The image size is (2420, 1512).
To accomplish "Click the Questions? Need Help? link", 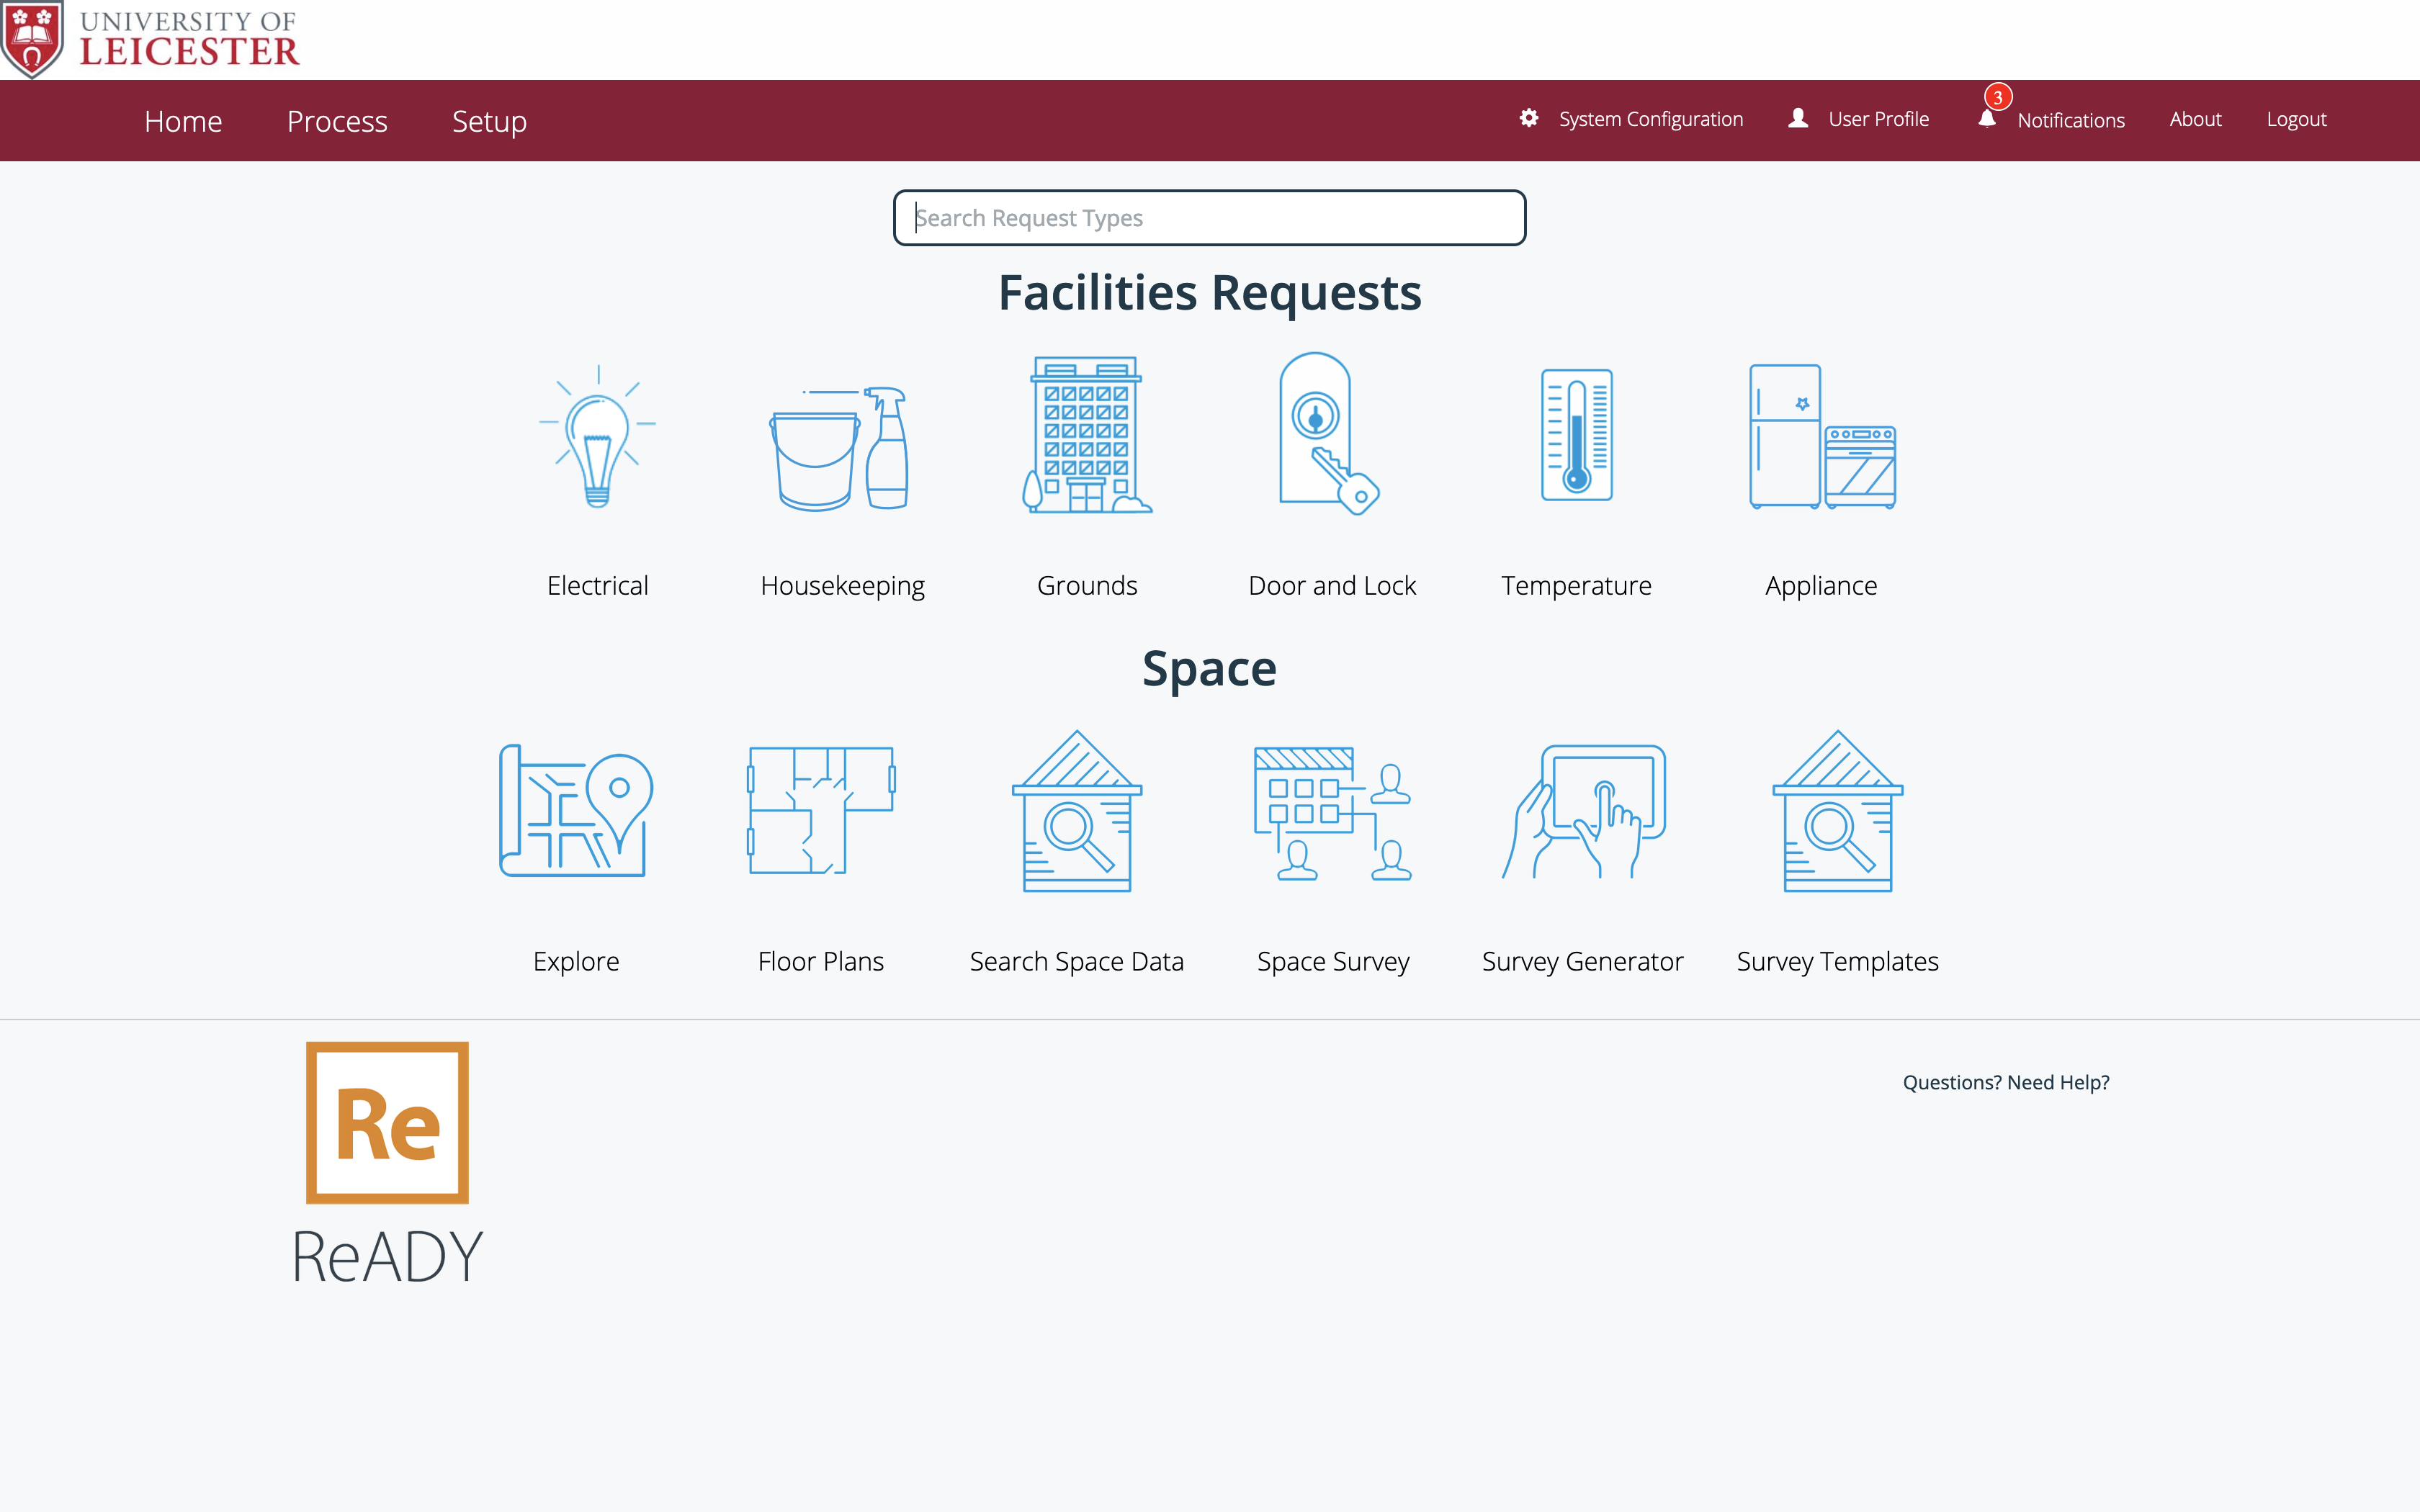I will (x=2007, y=1081).
